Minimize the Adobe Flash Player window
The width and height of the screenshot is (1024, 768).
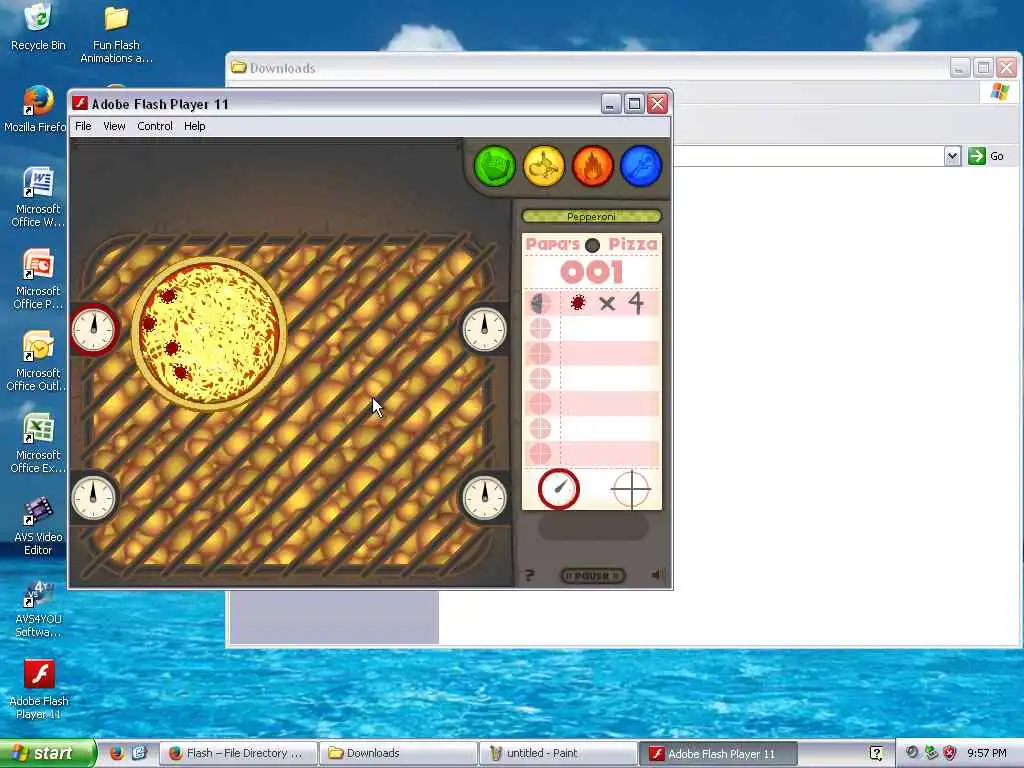pyautogui.click(x=611, y=104)
